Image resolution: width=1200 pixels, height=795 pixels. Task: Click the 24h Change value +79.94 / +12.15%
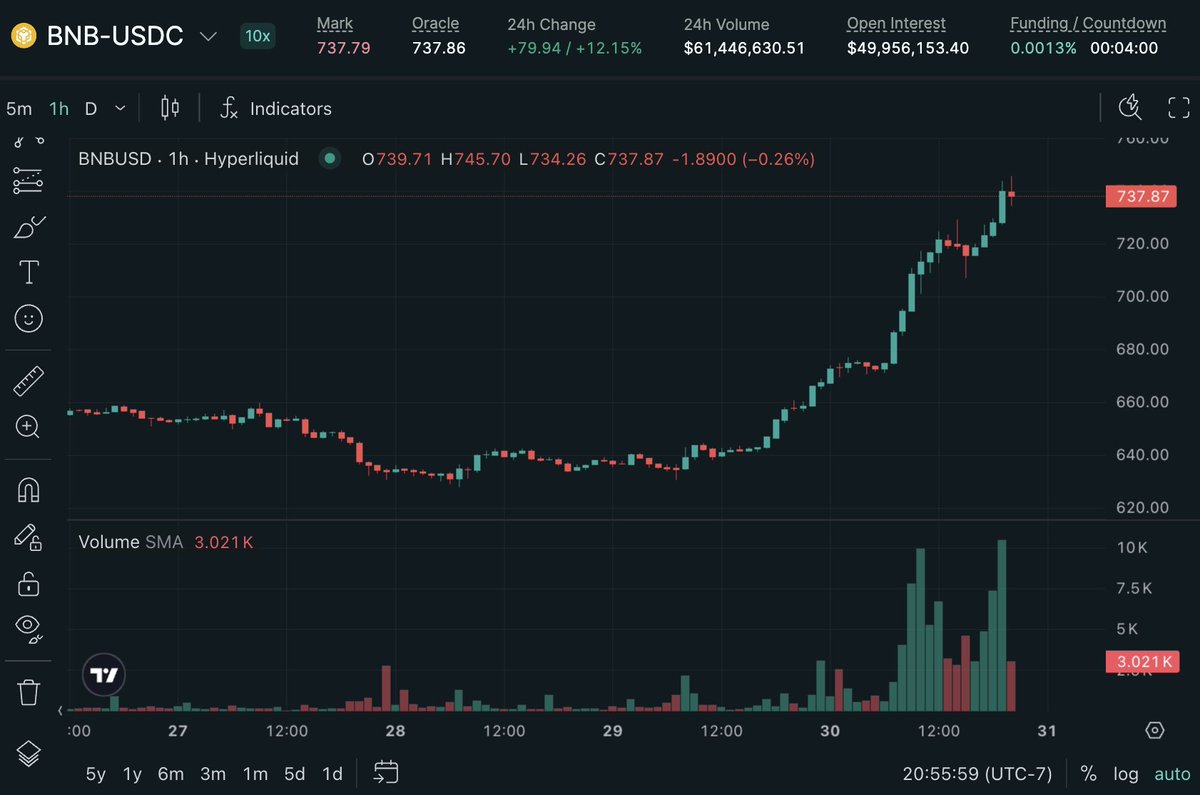pos(576,48)
